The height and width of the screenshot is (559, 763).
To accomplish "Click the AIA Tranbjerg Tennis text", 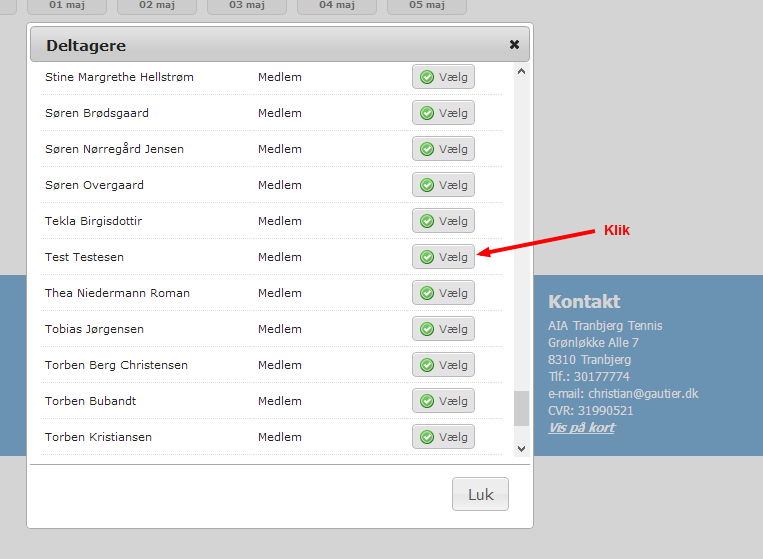I will (x=605, y=325).
